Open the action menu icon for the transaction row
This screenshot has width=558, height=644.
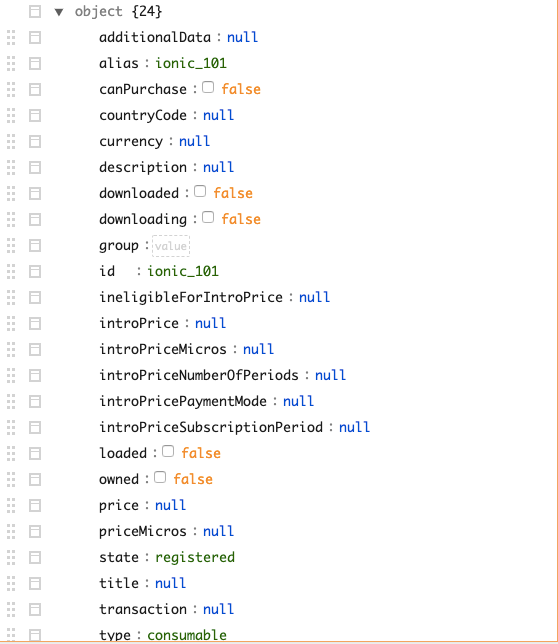tap(35, 610)
